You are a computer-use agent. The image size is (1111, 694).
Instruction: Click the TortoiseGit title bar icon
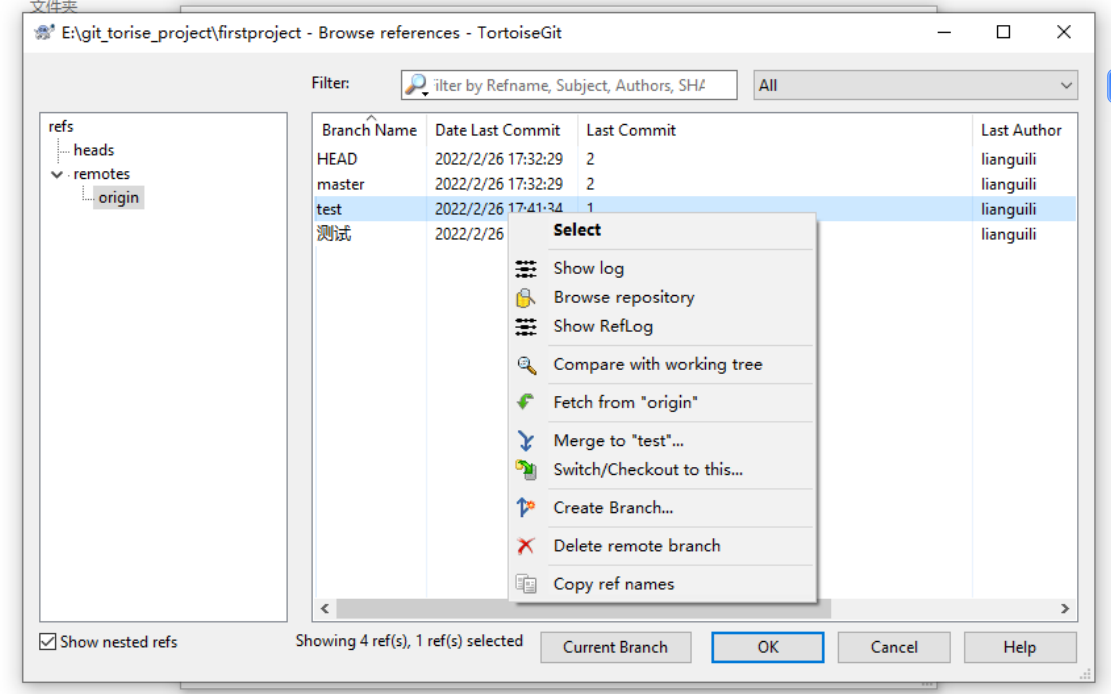tap(44, 33)
